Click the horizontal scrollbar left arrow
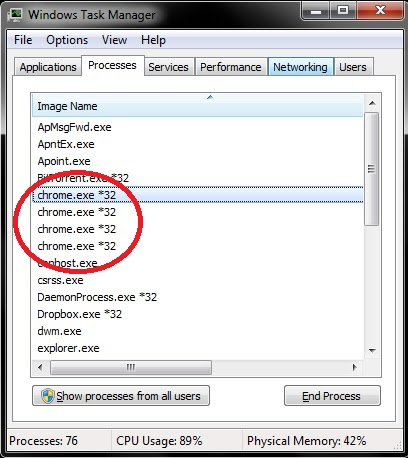 [40, 367]
